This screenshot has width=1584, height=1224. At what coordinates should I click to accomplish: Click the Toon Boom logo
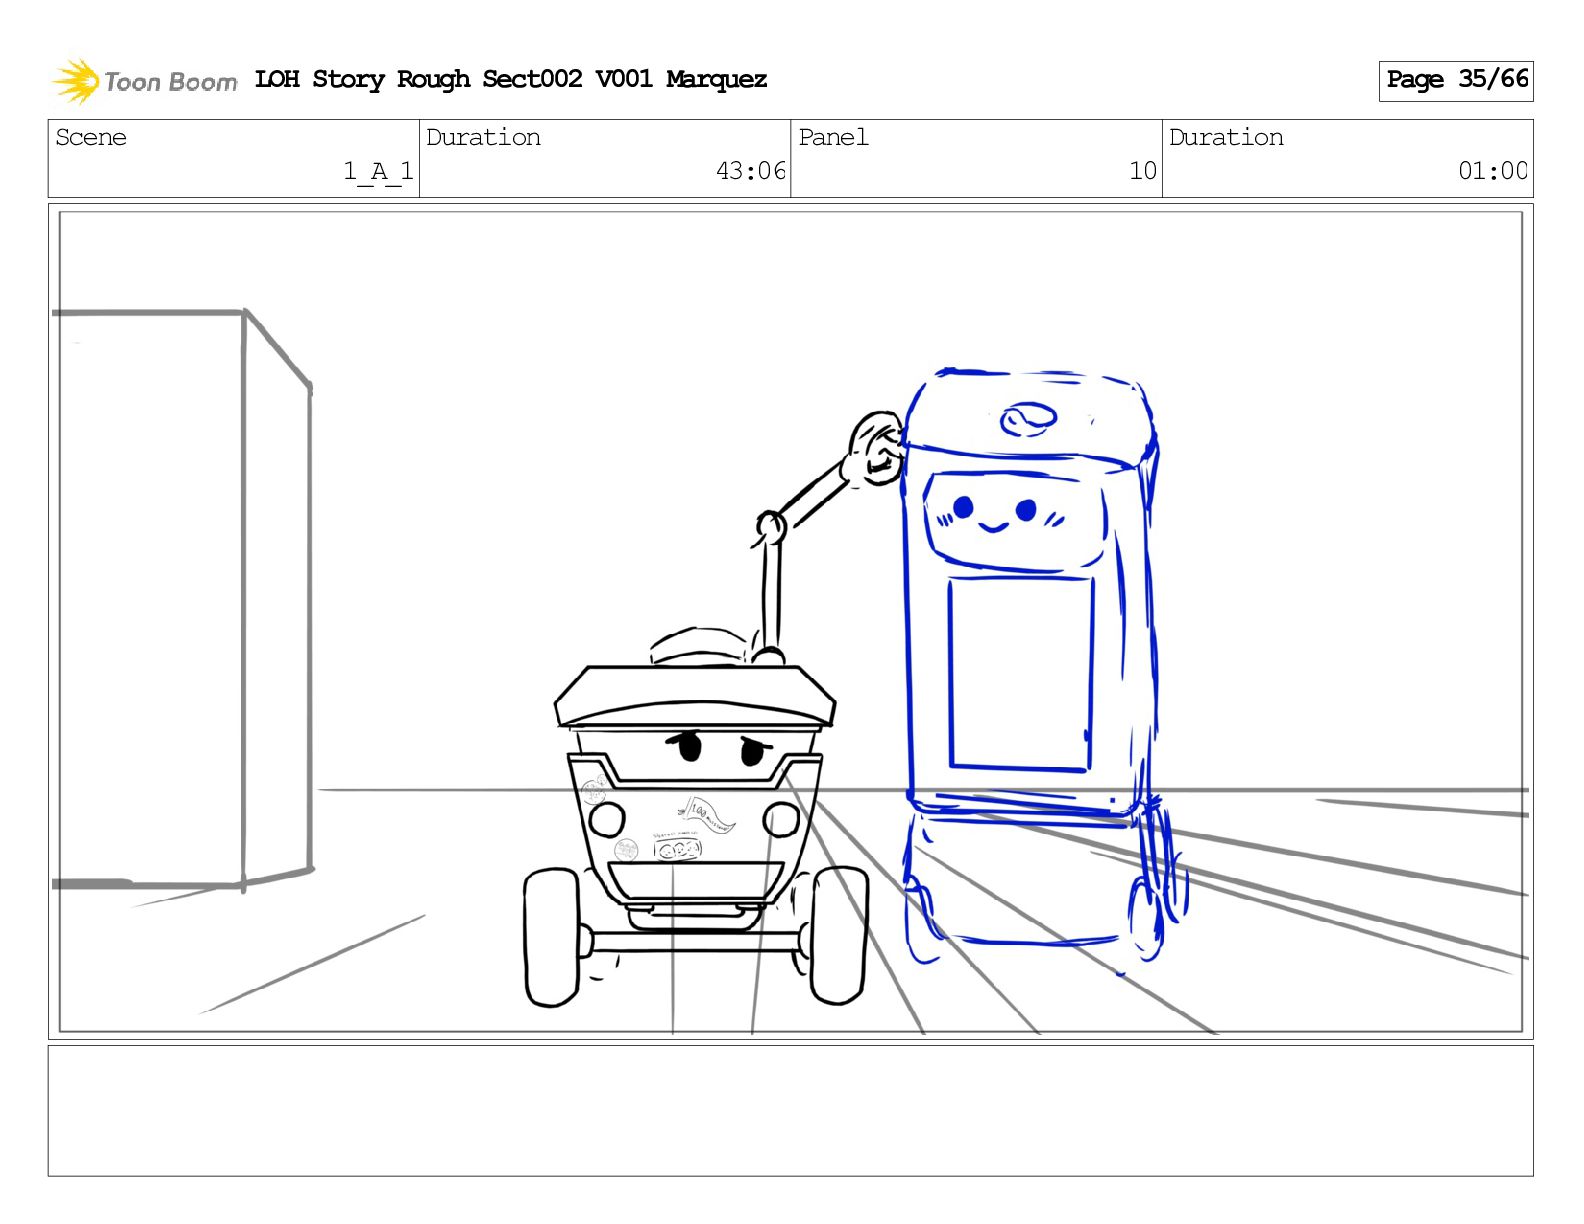click(145, 81)
